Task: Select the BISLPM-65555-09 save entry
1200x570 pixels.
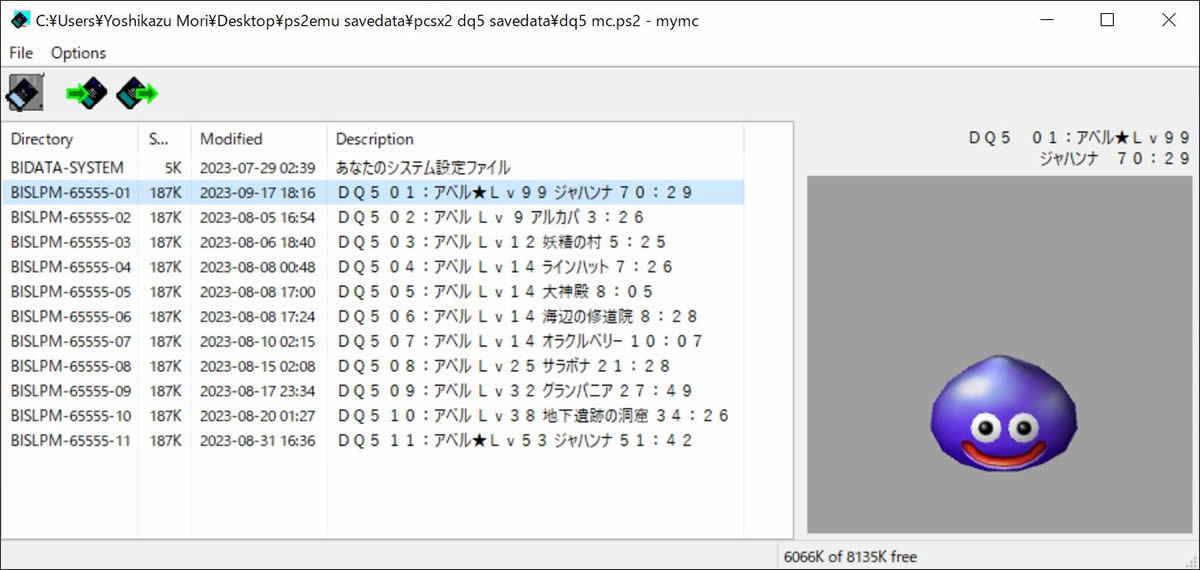Action: pyautogui.click(x=373, y=391)
